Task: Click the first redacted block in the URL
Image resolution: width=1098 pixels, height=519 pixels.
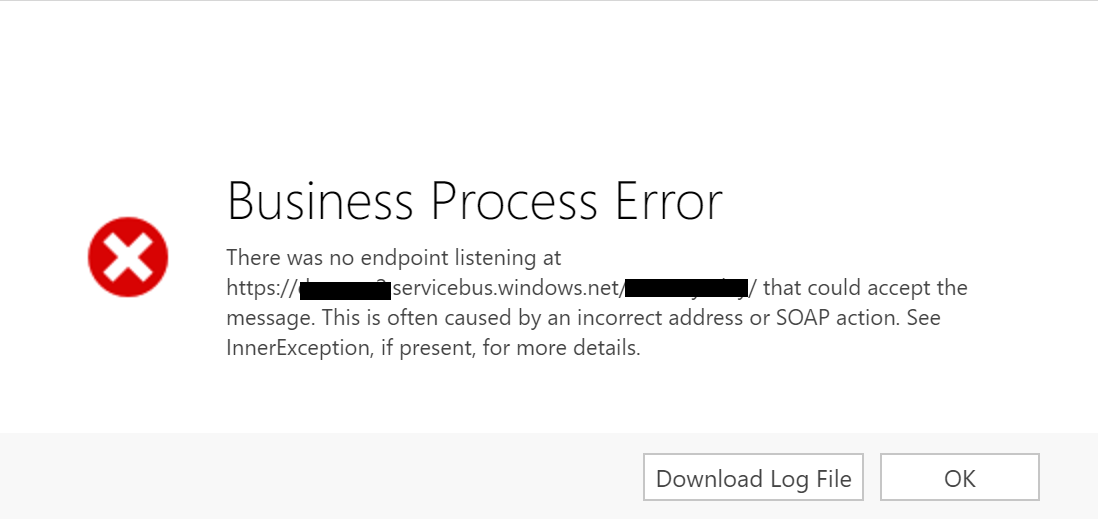Action: coord(345,290)
